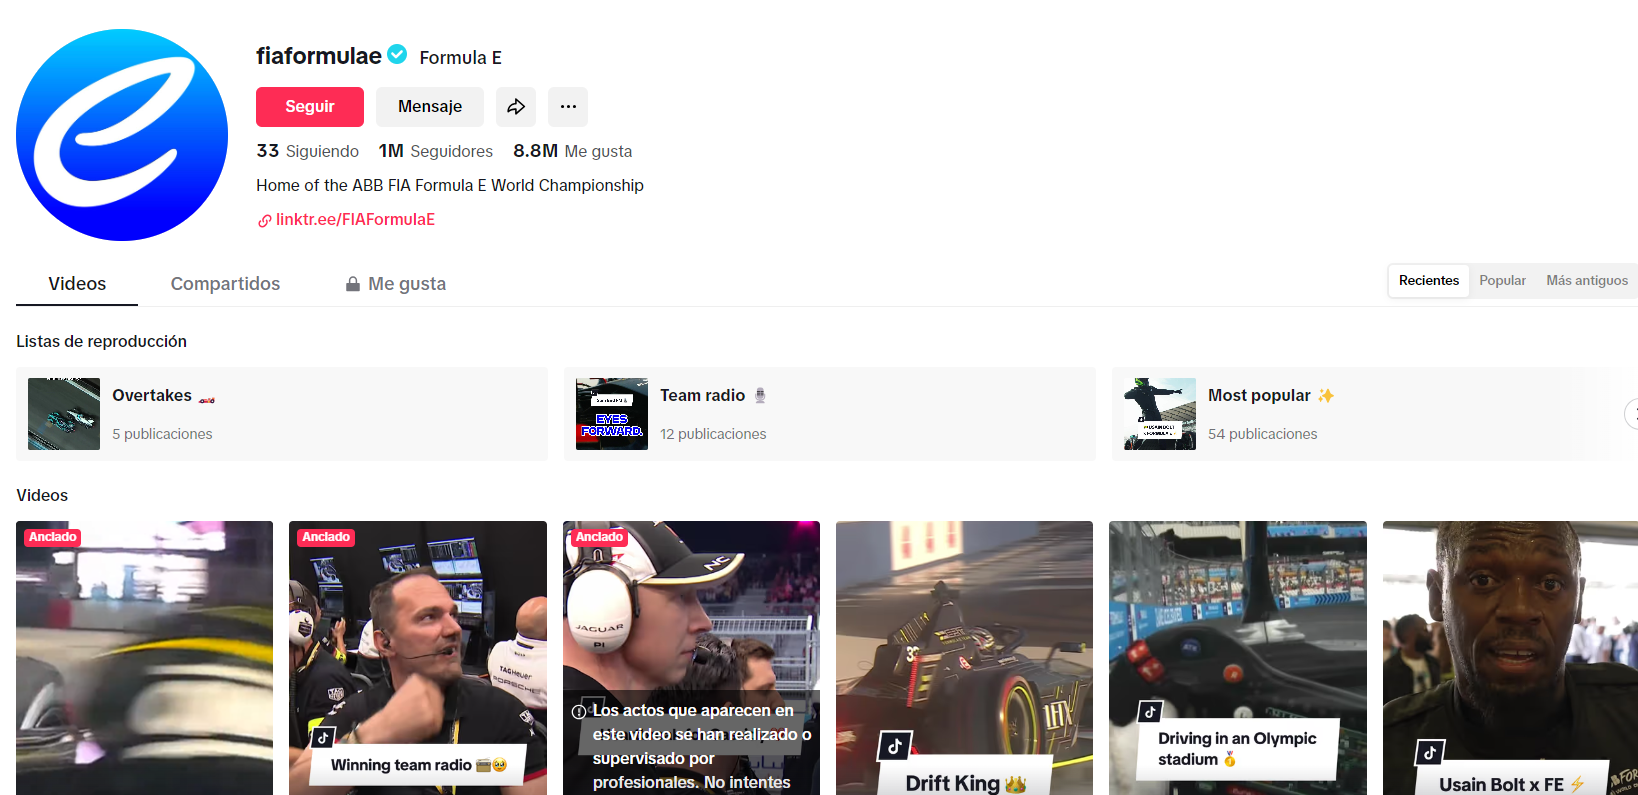The width and height of the screenshot is (1638, 795).
Task: Switch to the Compartidos tab
Action: click(225, 284)
